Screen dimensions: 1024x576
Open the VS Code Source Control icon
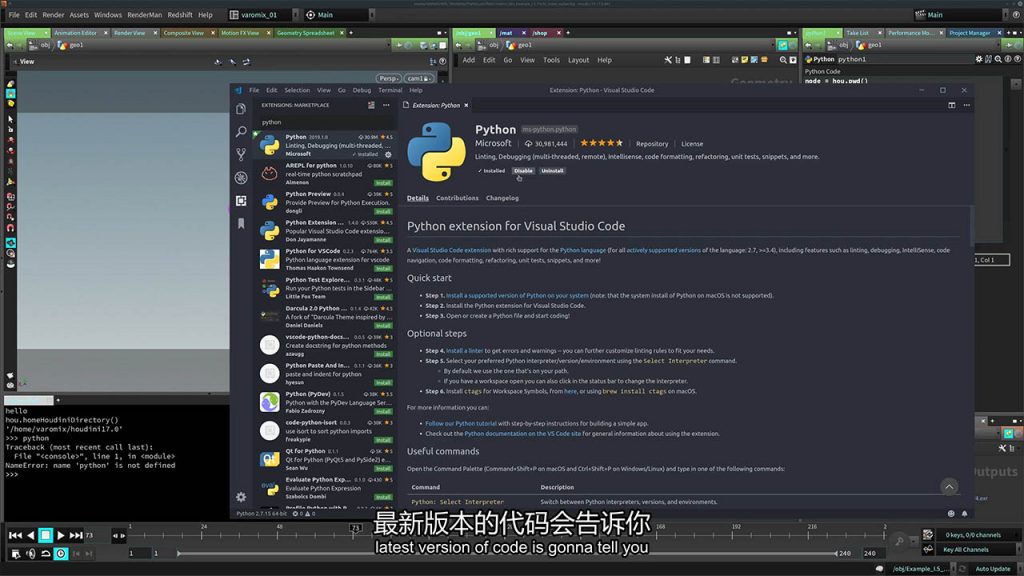pos(241,154)
